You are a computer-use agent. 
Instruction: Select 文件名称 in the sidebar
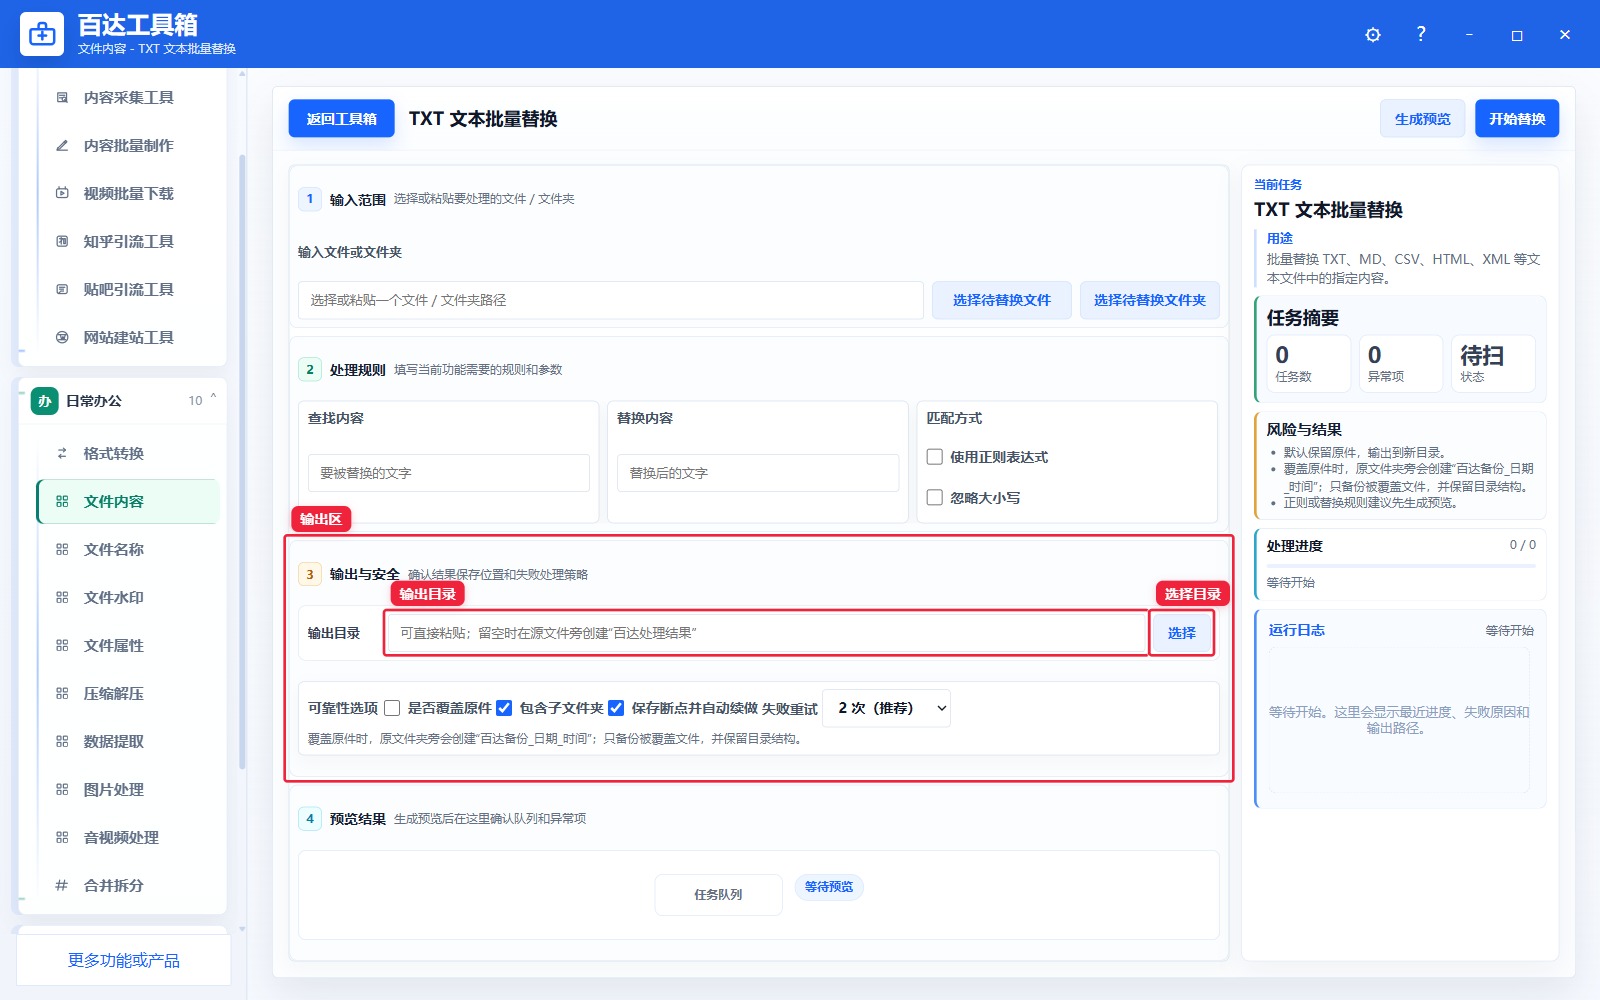click(128, 550)
